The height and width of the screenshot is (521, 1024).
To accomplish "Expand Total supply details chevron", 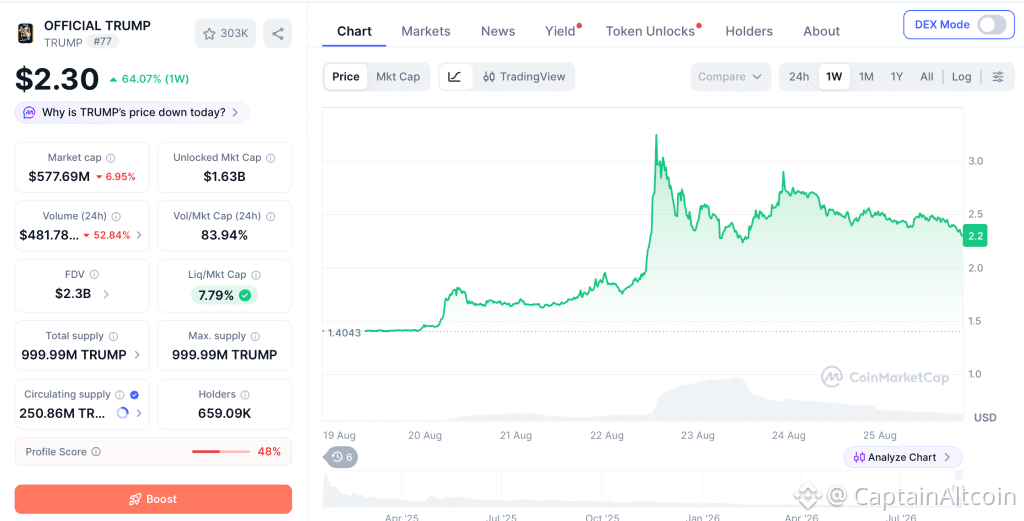I will (137, 355).
